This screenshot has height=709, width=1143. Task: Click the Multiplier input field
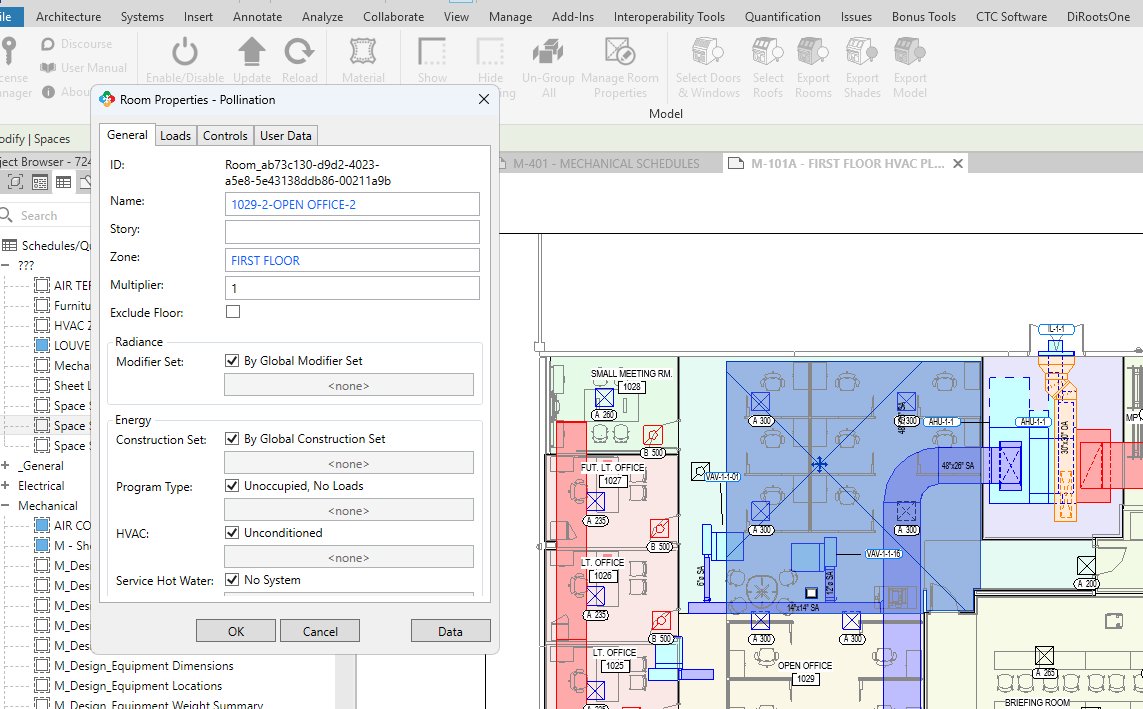pyautogui.click(x=352, y=288)
